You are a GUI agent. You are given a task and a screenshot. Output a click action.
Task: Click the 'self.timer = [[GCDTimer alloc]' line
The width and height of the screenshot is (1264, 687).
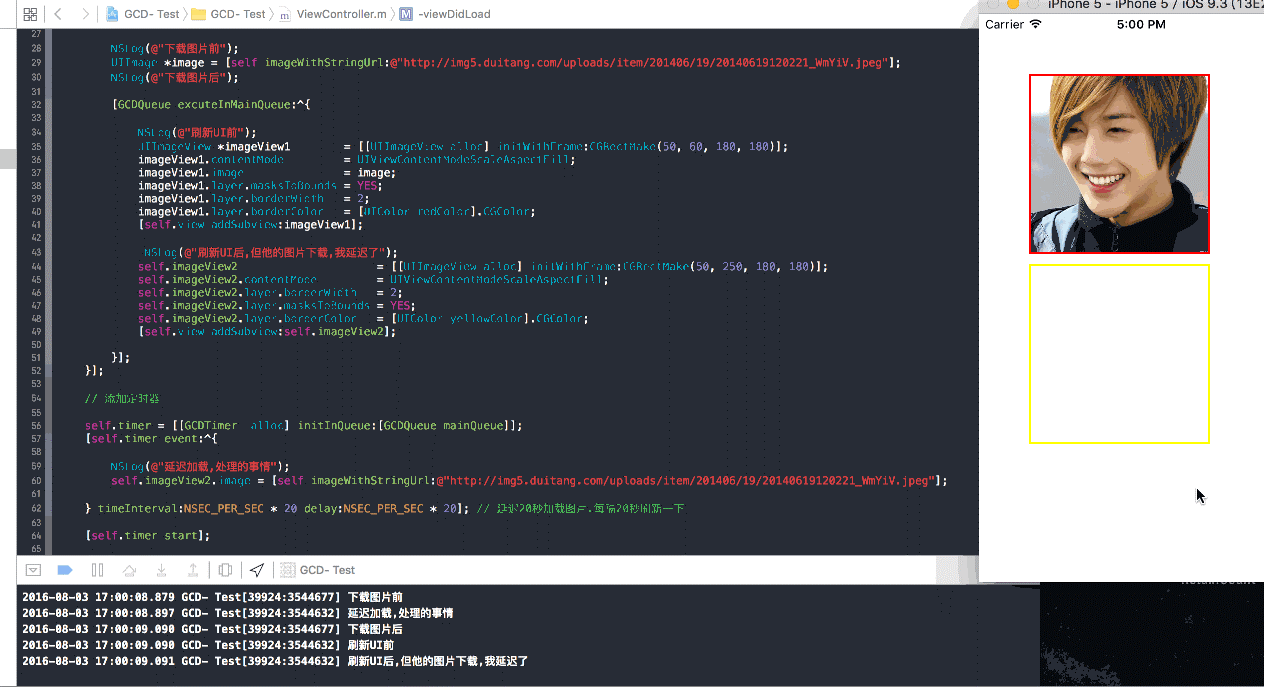pos(304,426)
